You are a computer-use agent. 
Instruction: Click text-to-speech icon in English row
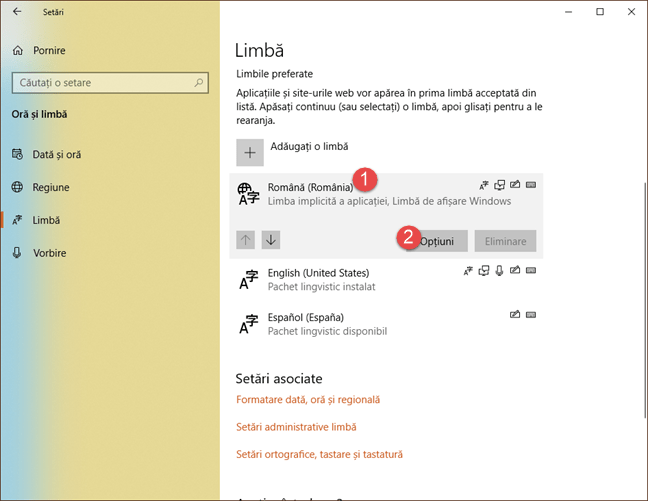click(x=484, y=271)
